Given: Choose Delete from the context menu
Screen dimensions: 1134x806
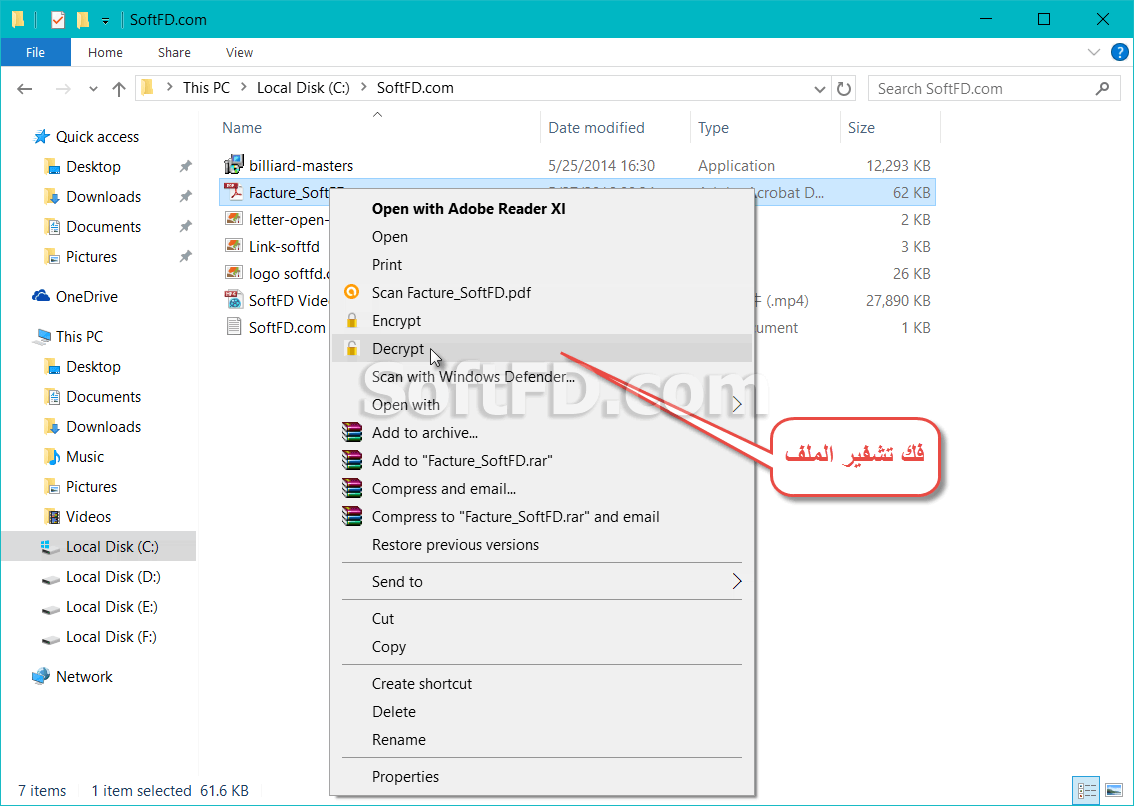Looking at the screenshot, I should coord(542,712).
